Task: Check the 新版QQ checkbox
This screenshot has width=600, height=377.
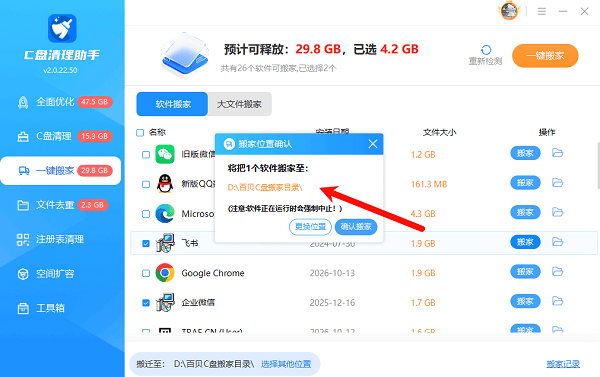Action: click(x=146, y=184)
